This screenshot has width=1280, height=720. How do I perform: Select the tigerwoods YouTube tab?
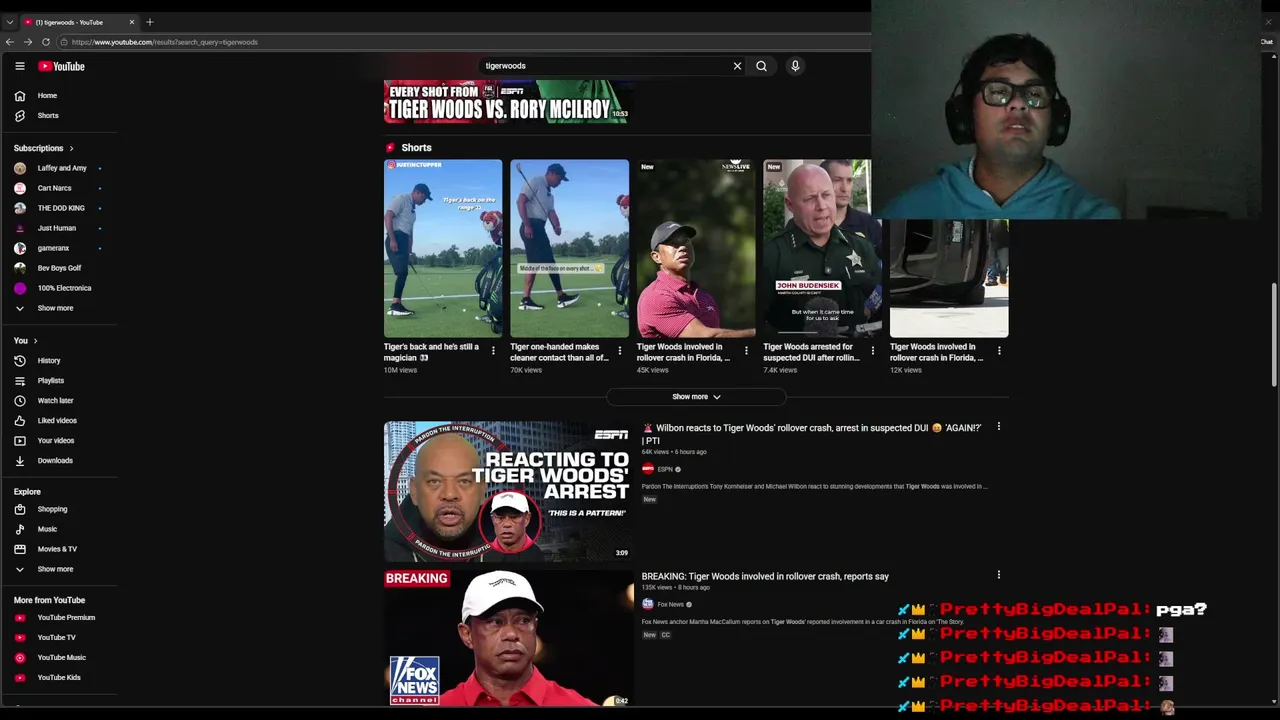click(78, 22)
